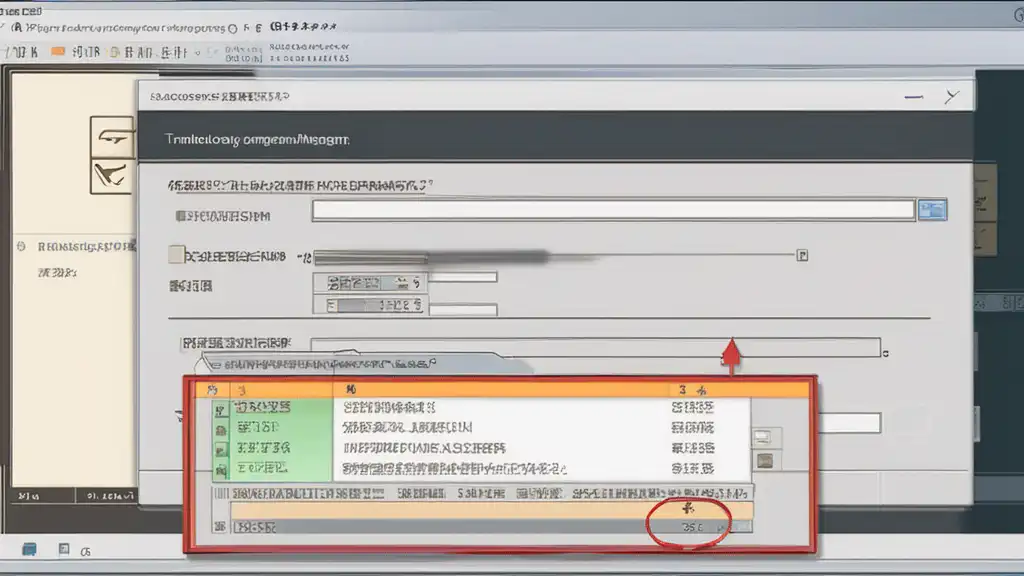Screen dimensions: 1024x576
Task: Focus the white field to the right of the table
Action: point(849,423)
